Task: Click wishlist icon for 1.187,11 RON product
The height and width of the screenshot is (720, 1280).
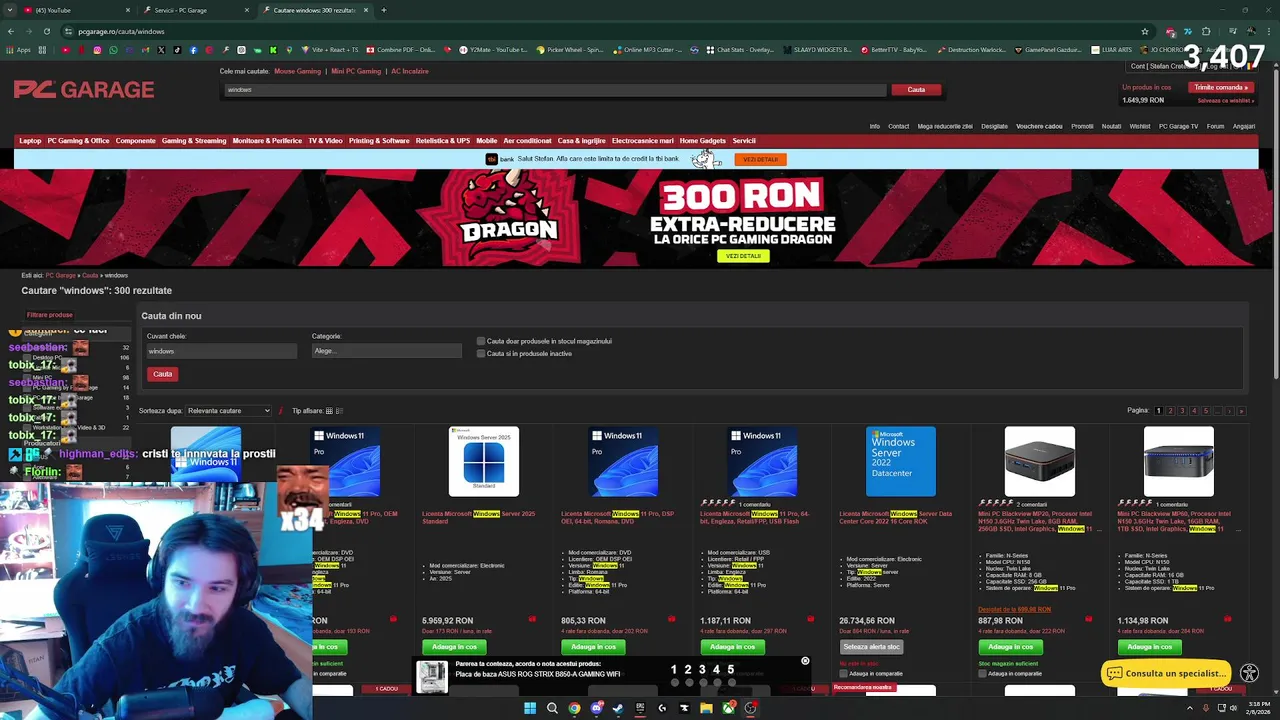Action: click(810, 619)
